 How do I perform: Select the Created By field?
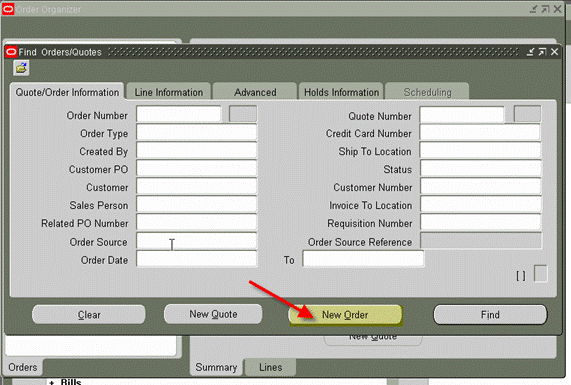(x=197, y=150)
